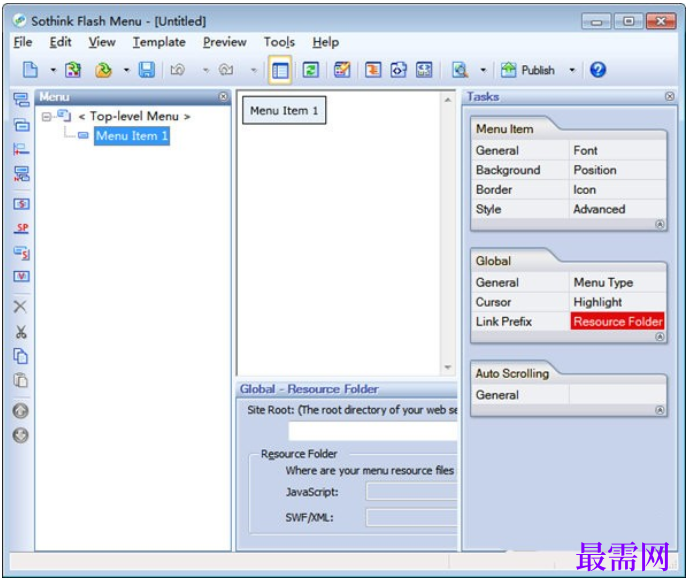Click the red SP sidebar icon
This screenshot has height=588, width=688.
click(21, 228)
